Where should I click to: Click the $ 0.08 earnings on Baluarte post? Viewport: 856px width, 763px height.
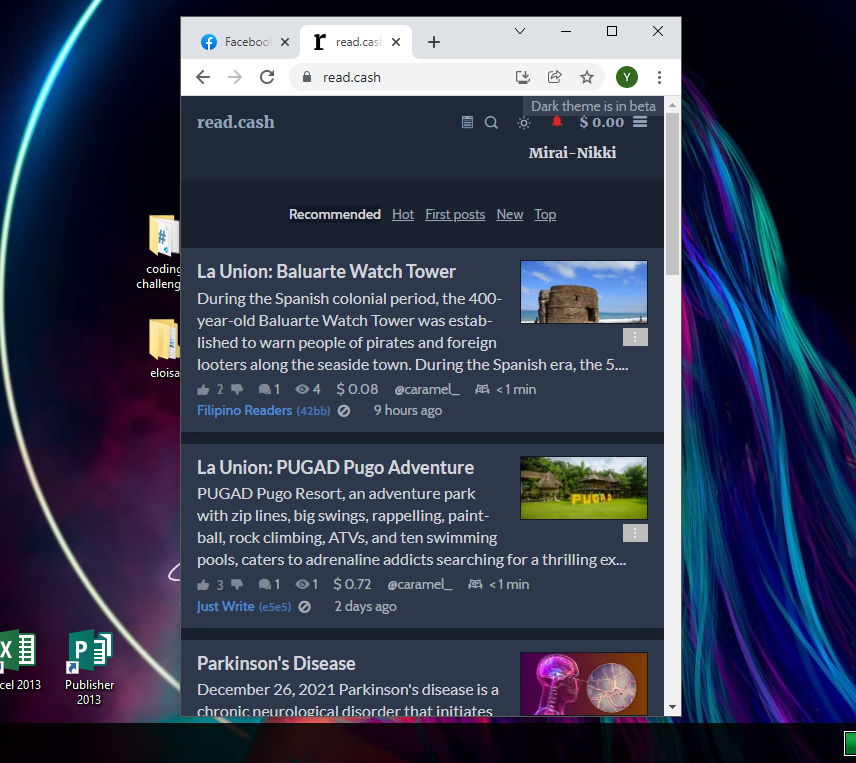click(357, 390)
